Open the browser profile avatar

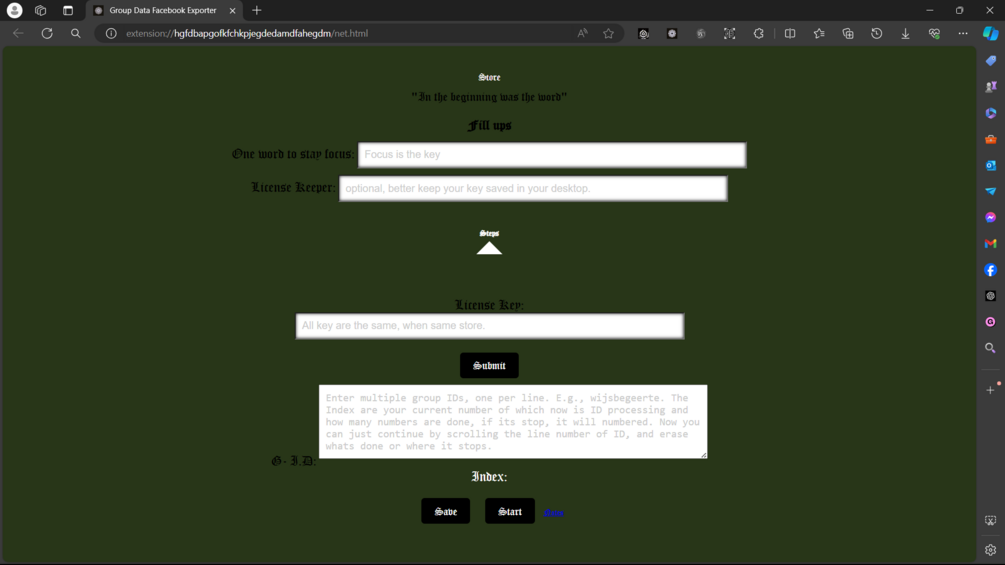click(x=14, y=10)
